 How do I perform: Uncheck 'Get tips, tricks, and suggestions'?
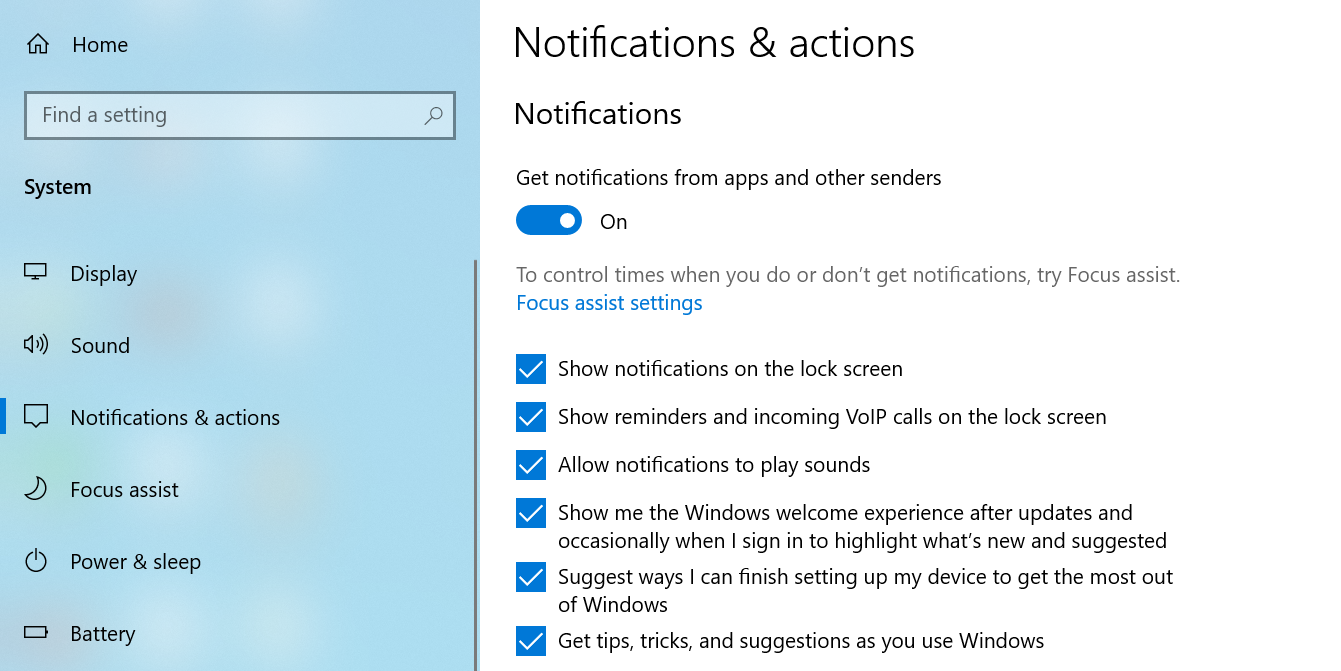pyautogui.click(x=530, y=641)
